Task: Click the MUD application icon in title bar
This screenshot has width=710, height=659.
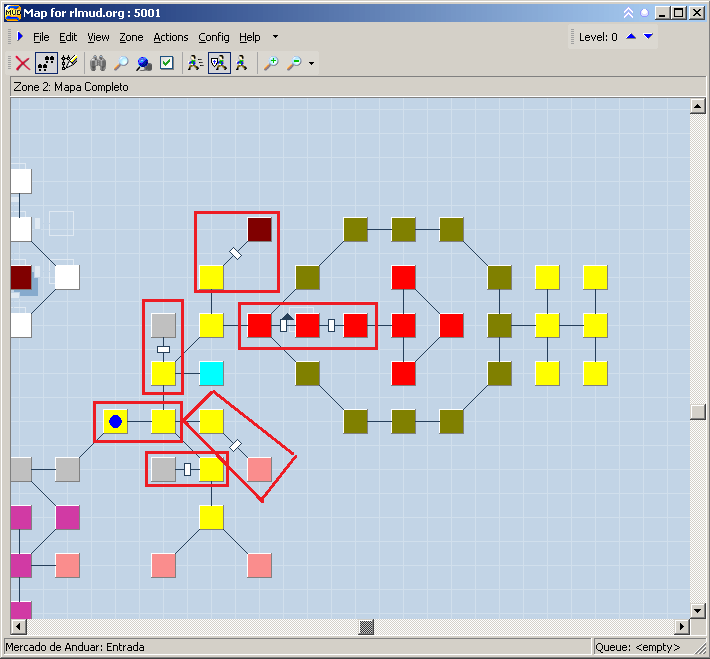Action: click(13, 13)
